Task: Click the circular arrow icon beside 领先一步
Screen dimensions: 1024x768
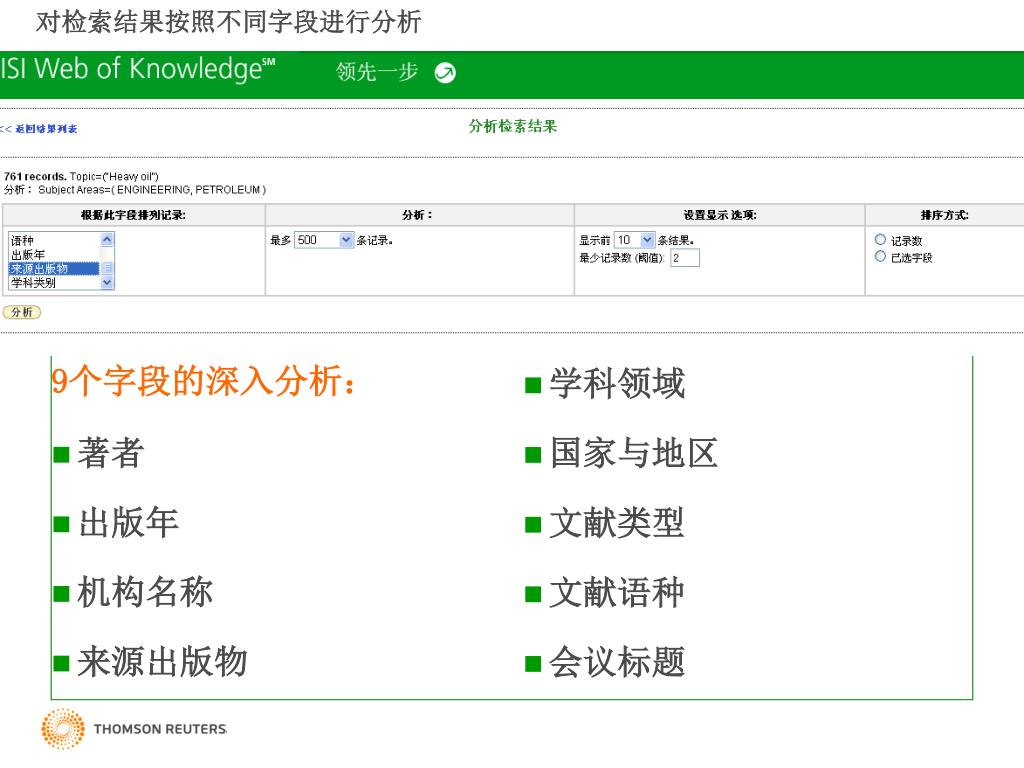Action: click(x=445, y=72)
